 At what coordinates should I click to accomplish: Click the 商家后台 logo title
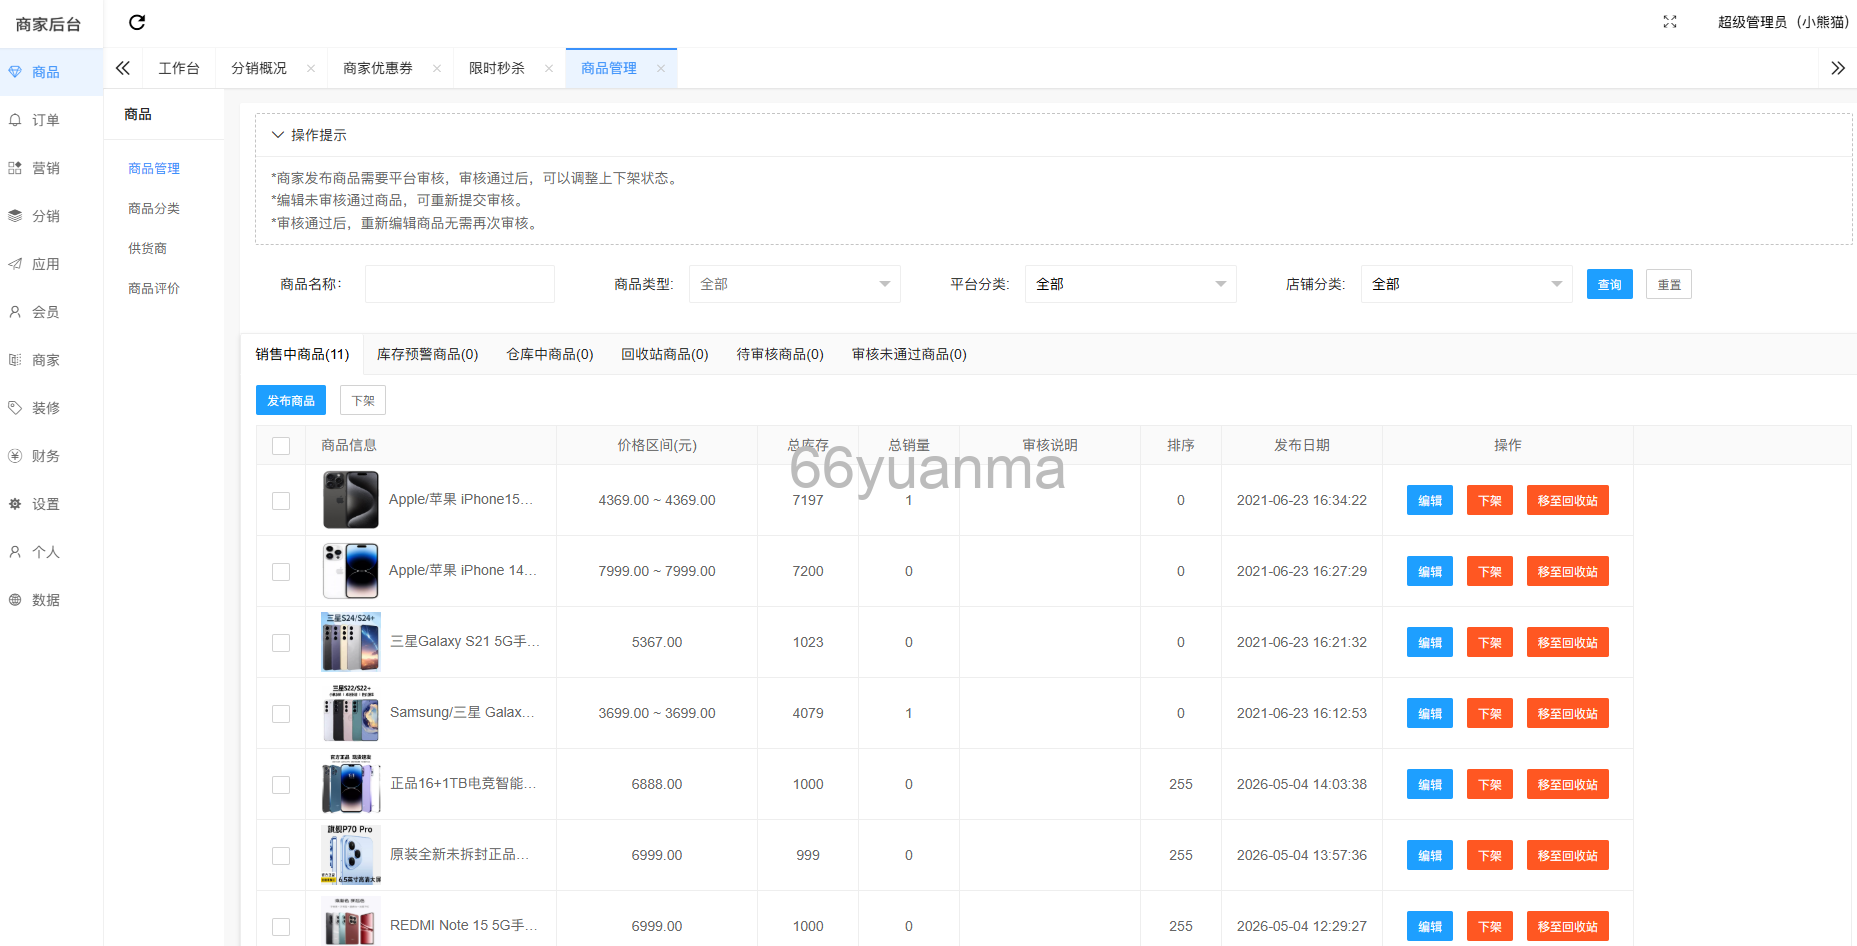48,24
